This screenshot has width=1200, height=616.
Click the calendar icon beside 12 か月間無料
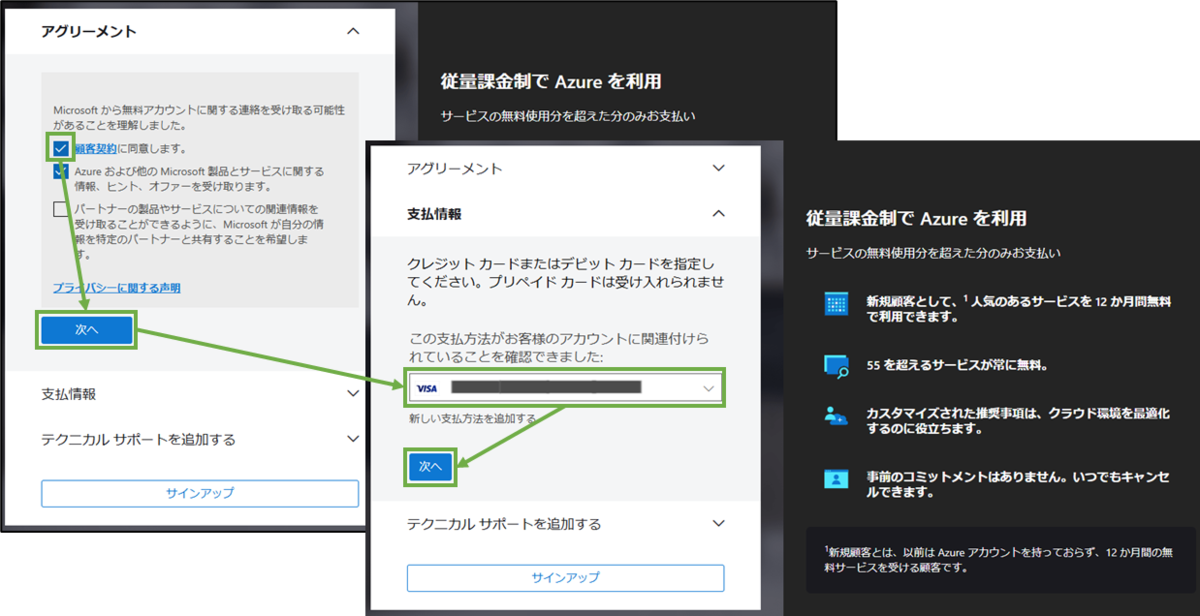coord(836,304)
